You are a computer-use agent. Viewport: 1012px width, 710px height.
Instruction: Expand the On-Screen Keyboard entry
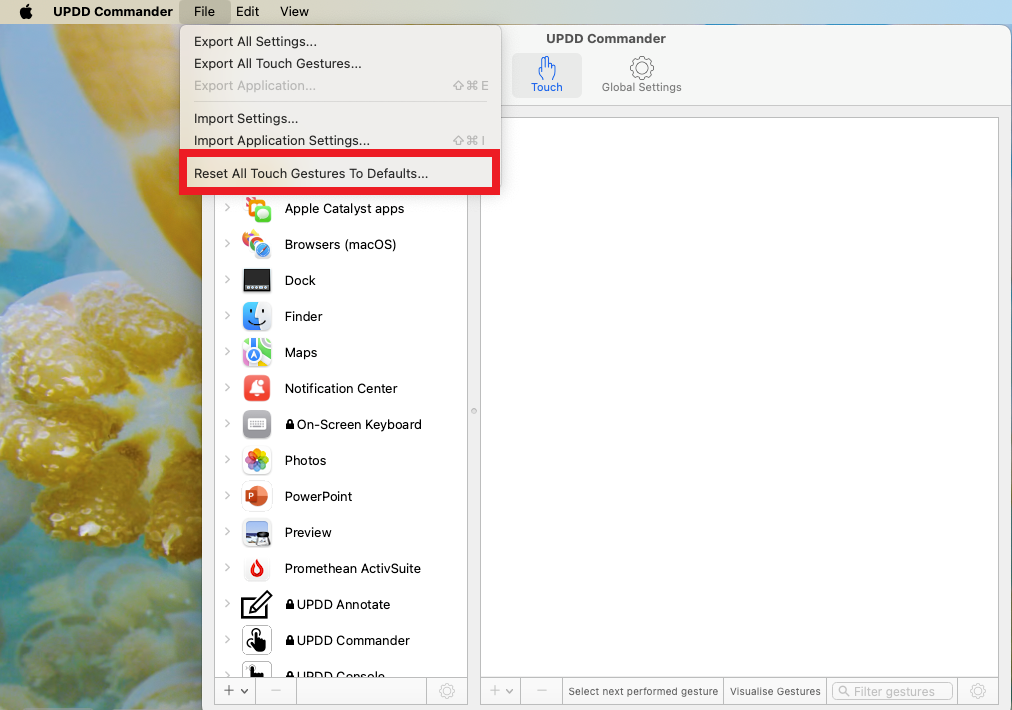(227, 424)
